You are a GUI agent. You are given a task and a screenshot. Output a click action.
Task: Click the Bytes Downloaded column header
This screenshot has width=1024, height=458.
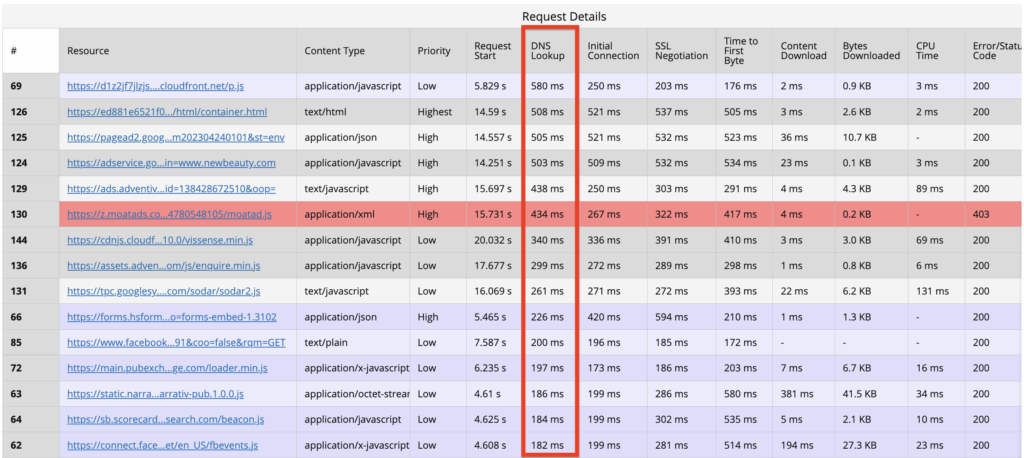871,51
